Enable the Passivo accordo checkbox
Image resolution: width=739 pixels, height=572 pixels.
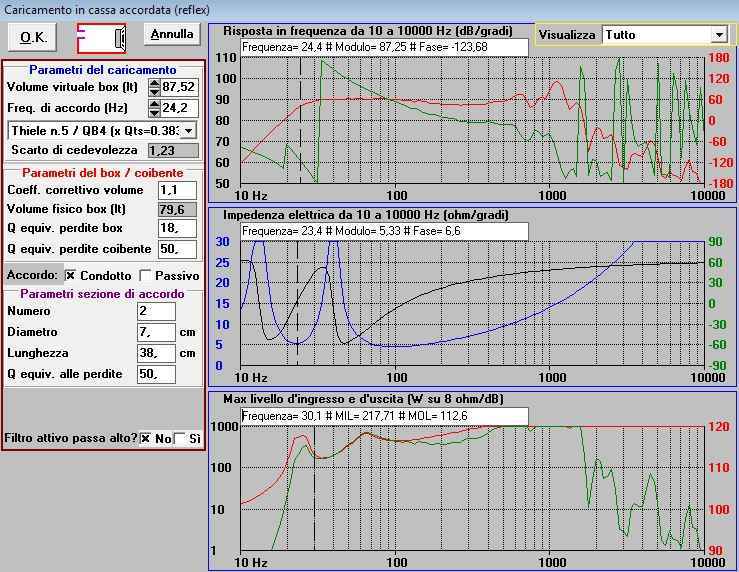pyautogui.click(x=146, y=275)
